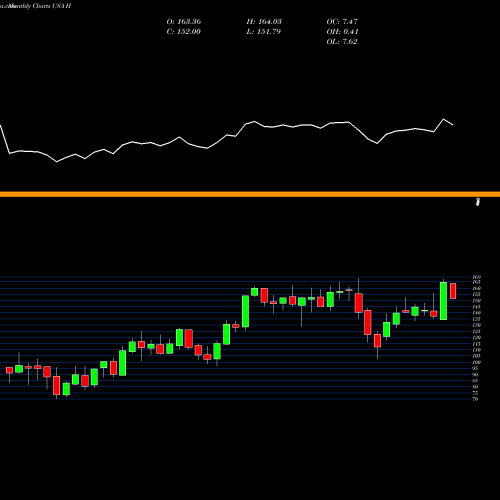Screen dimensions: 500x500
Task: Click the last red candlestick at the right end
Action: [x=453, y=291]
